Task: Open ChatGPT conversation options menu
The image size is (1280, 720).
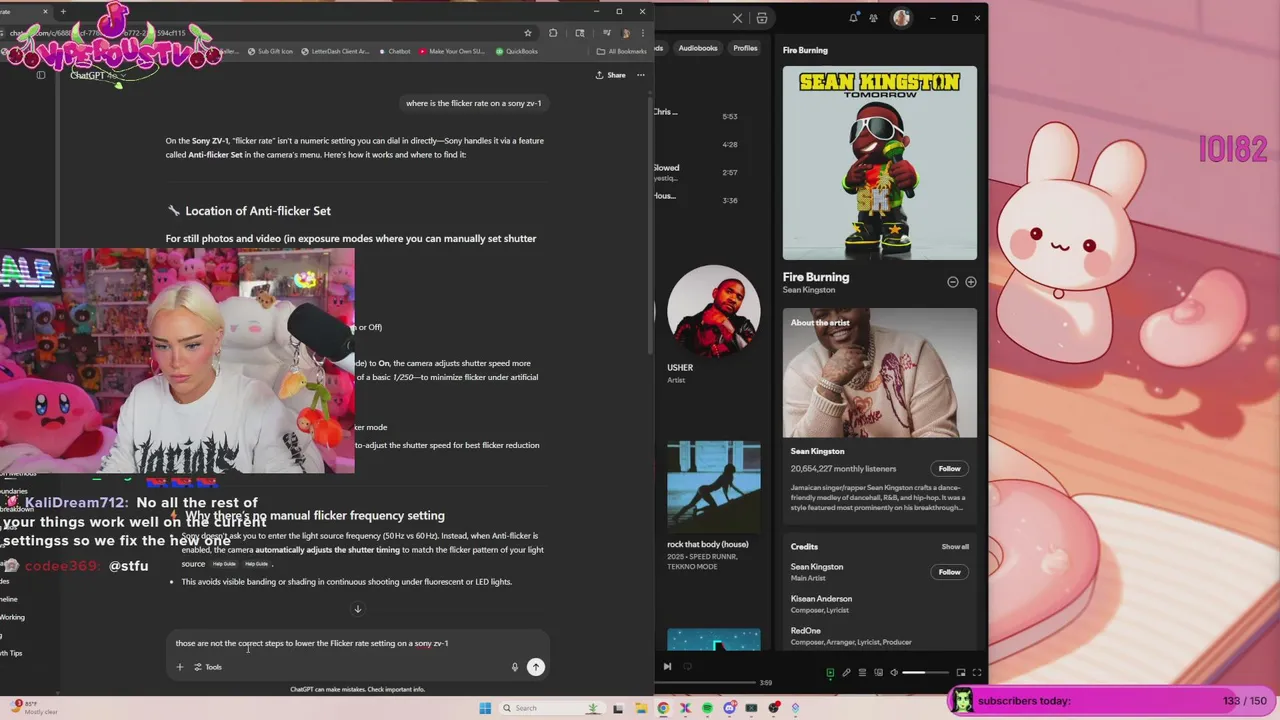Action: pyautogui.click(x=641, y=75)
